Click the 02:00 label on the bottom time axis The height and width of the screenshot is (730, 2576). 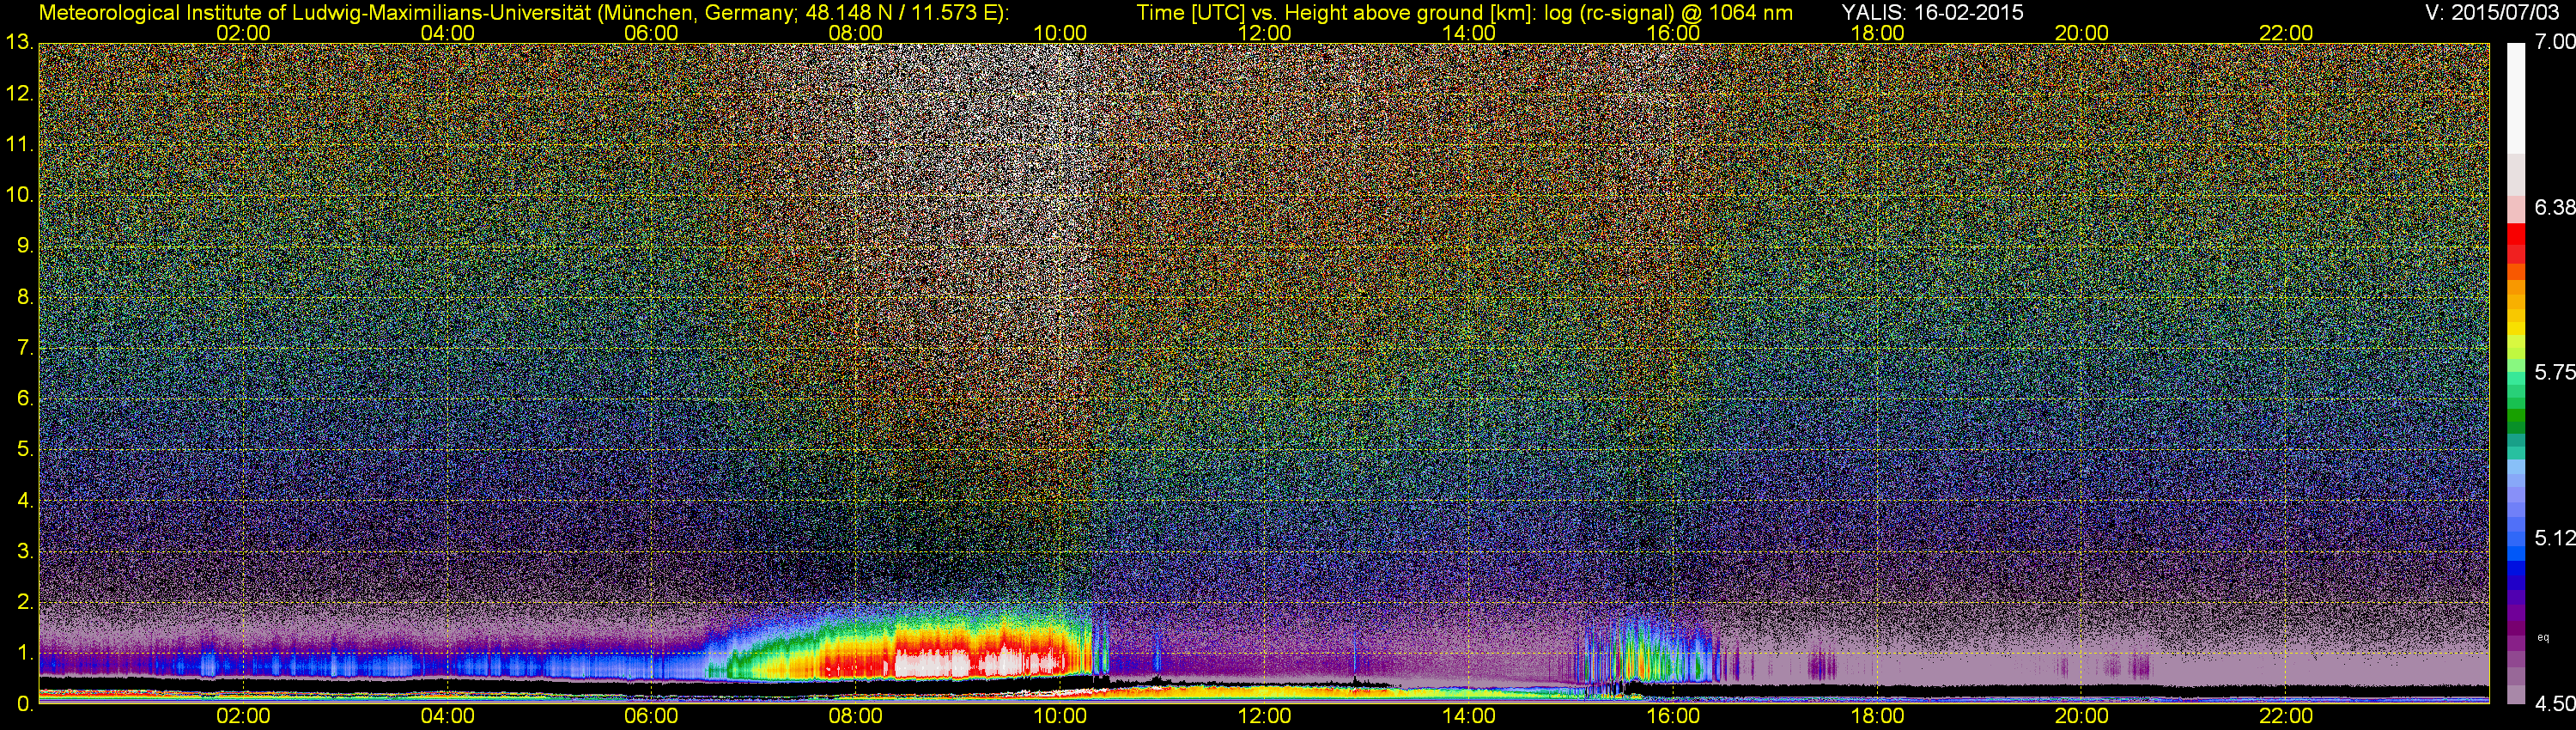243,716
